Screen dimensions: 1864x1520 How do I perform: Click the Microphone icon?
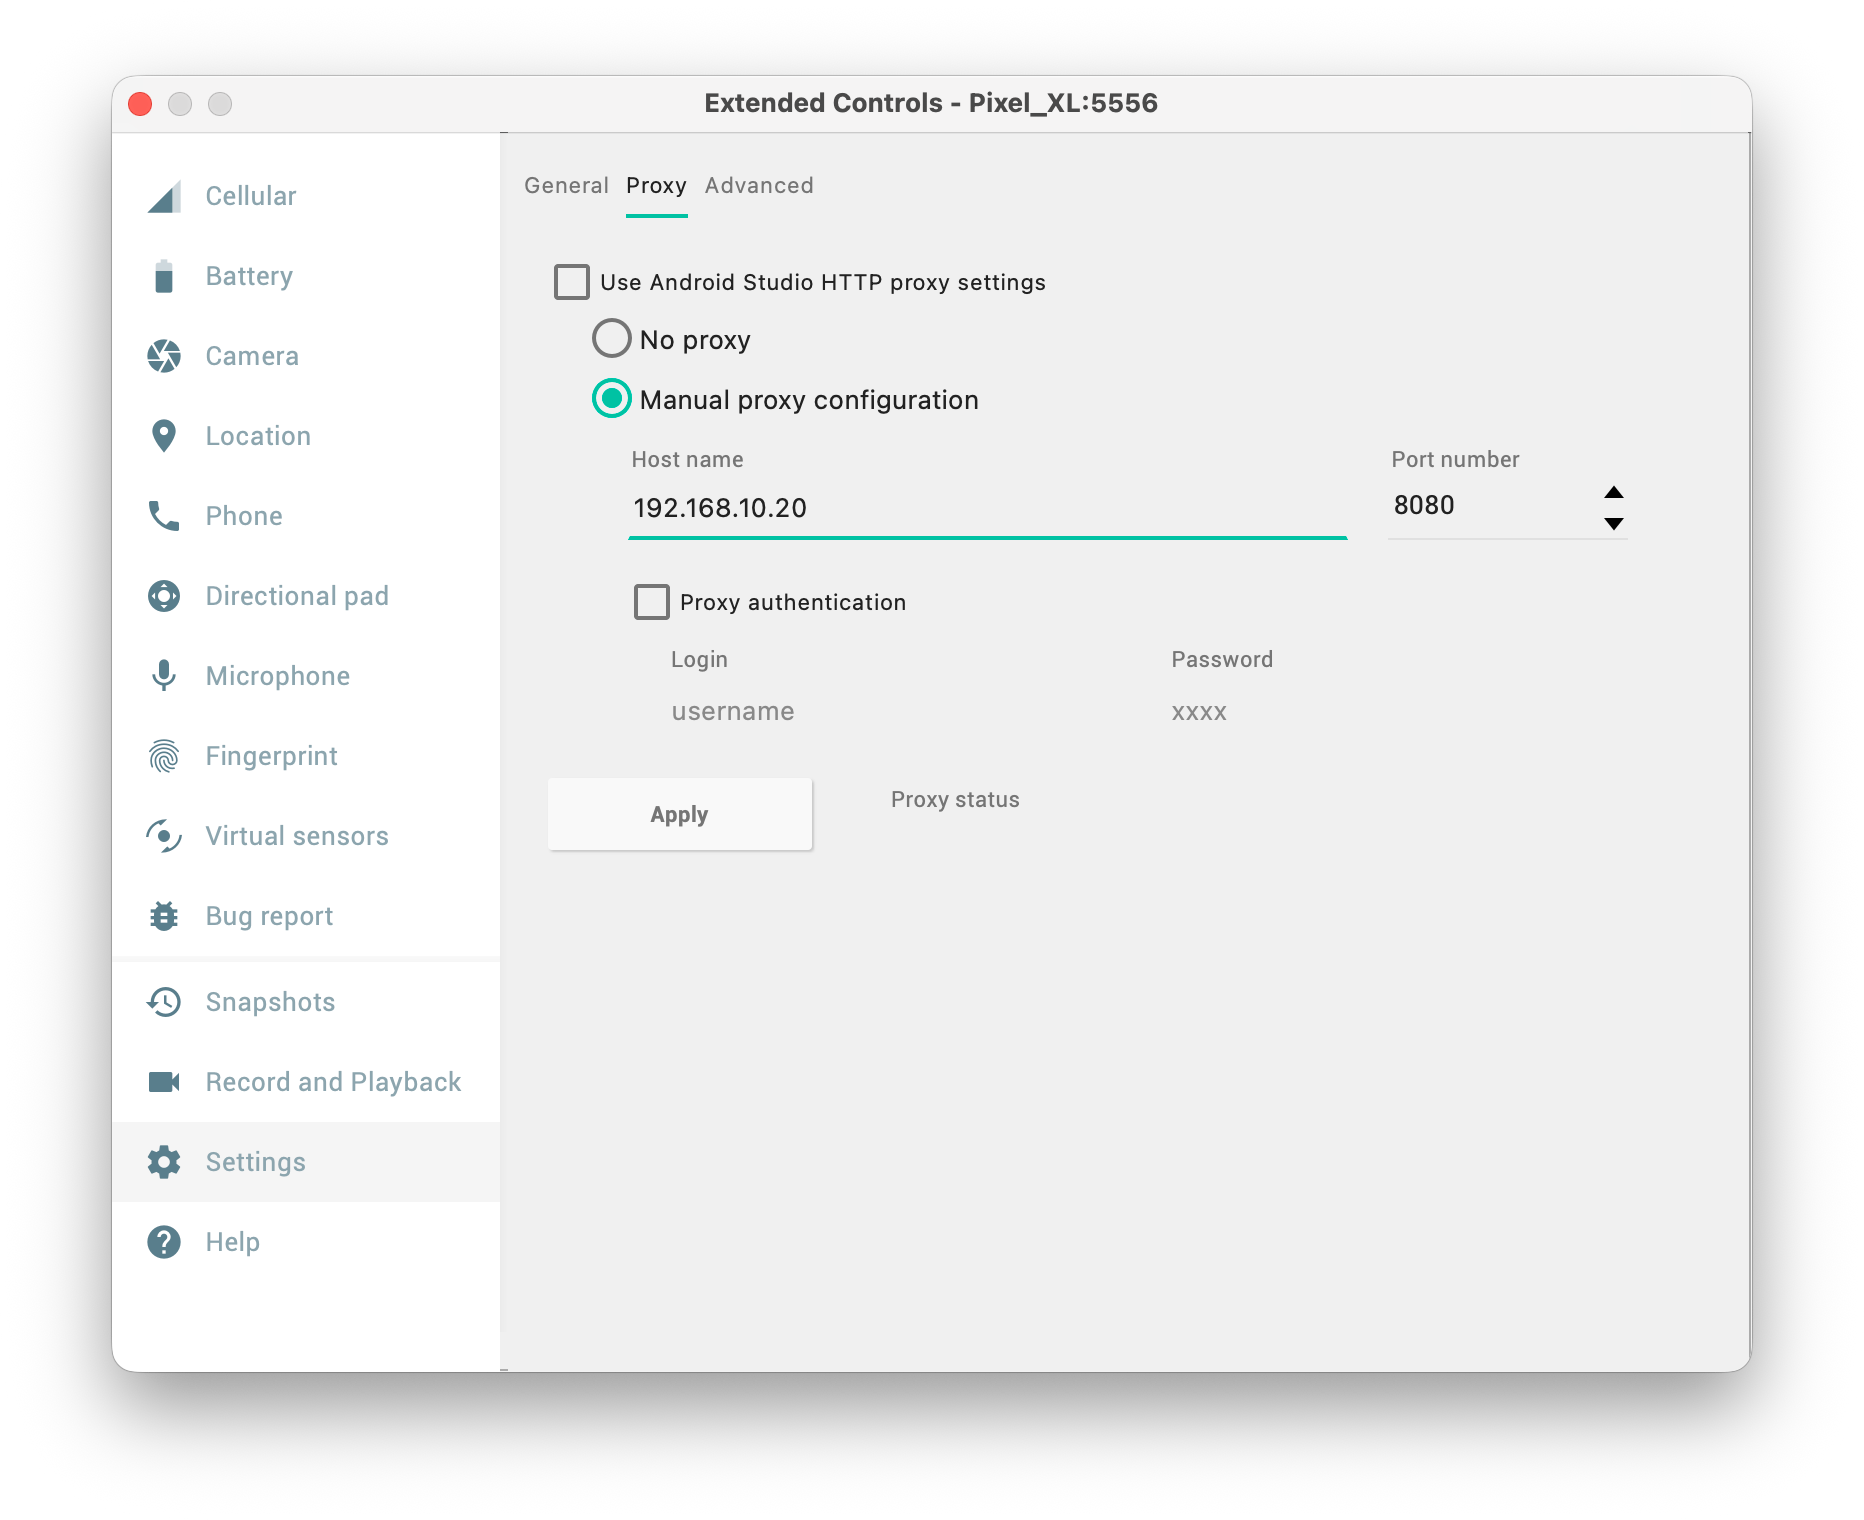coord(164,676)
